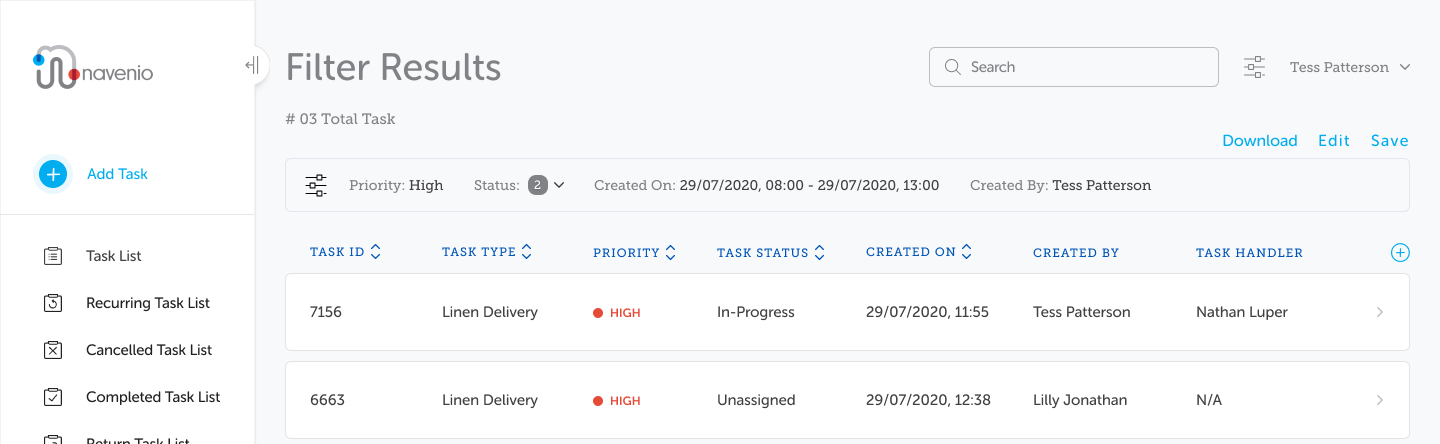The image size is (1440, 444).
Task: Expand the Status filter dropdown
Action: [546, 185]
